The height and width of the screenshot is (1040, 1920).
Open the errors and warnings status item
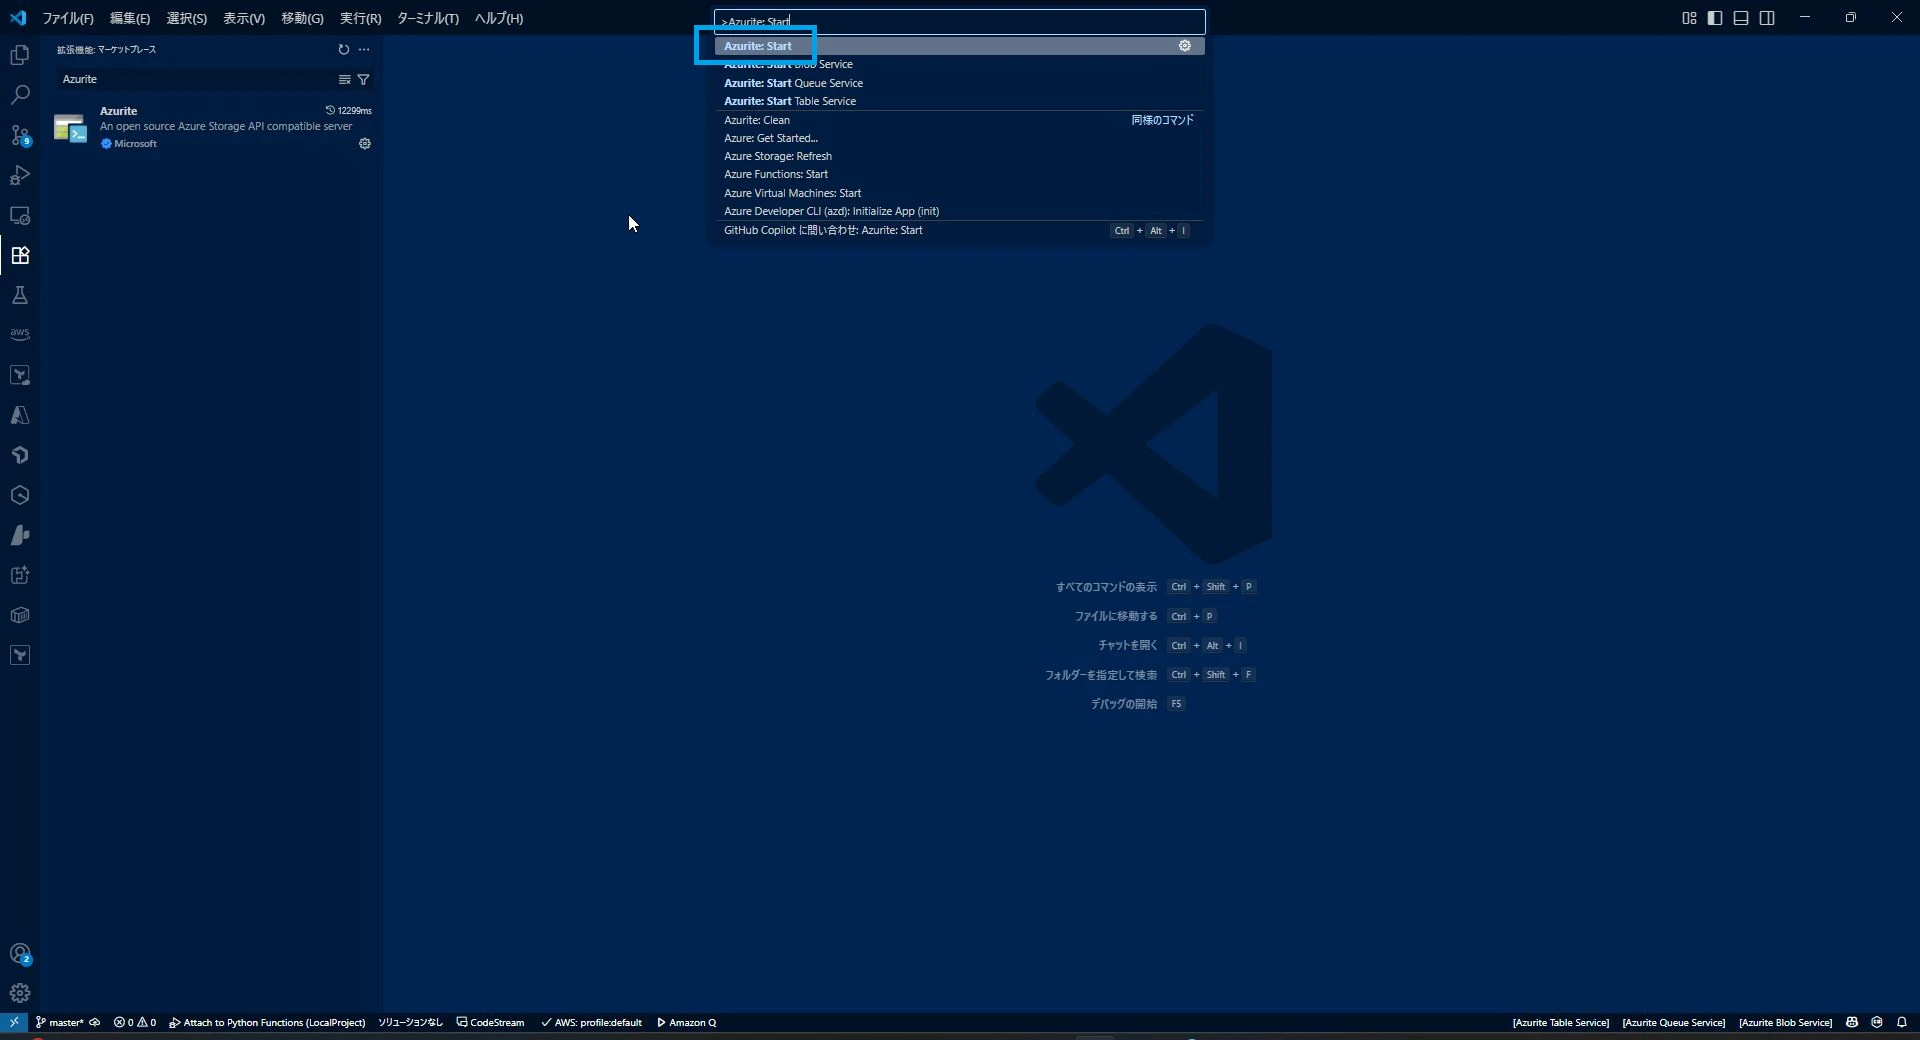(135, 1022)
